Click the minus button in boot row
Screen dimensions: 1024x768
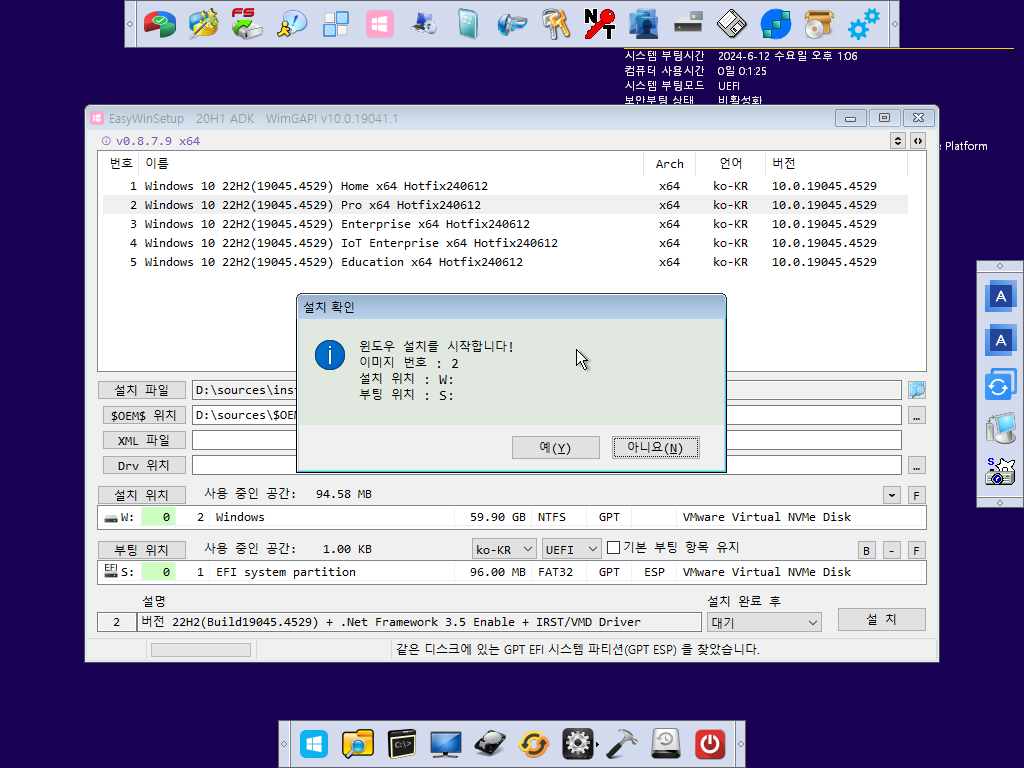(891, 551)
